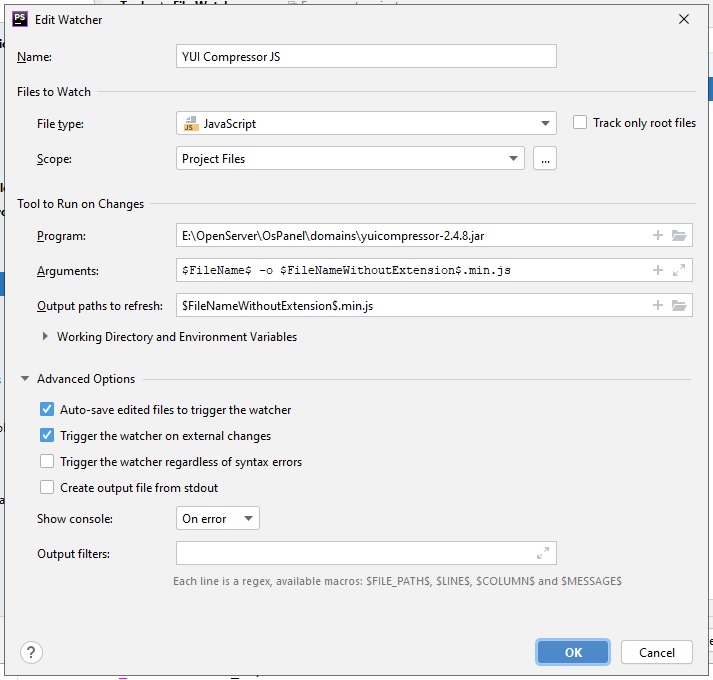This screenshot has height=680, width=713.
Task: Open the Show console dropdown
Action: [218, 518]
